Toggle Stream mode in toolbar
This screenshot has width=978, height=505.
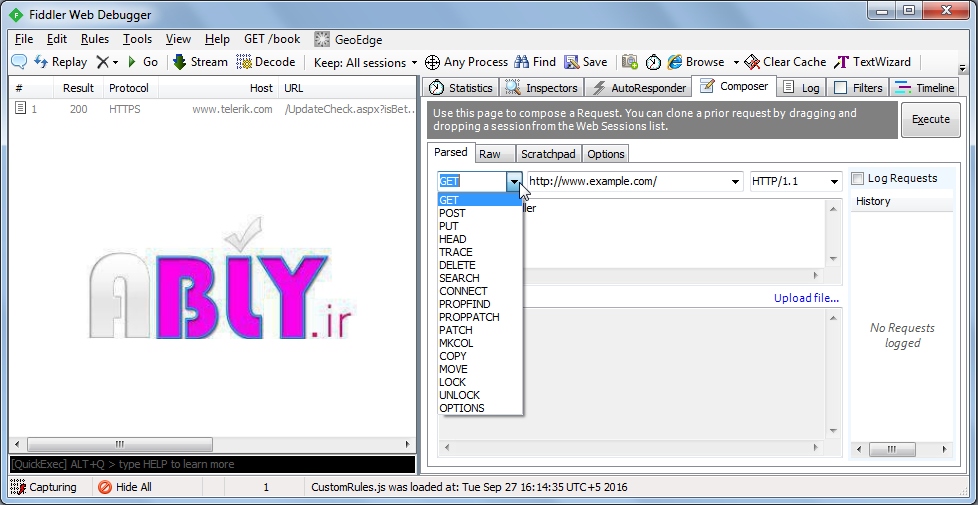point(200,62)
